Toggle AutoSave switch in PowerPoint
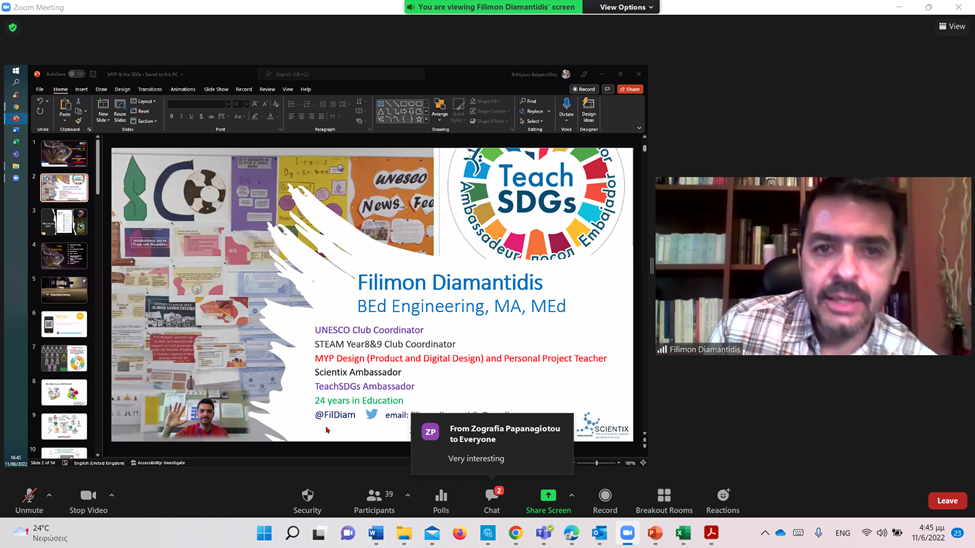Image resolution: width=975 pixels, height=548 pixels. pyautogui.click(x=76, y=74)
